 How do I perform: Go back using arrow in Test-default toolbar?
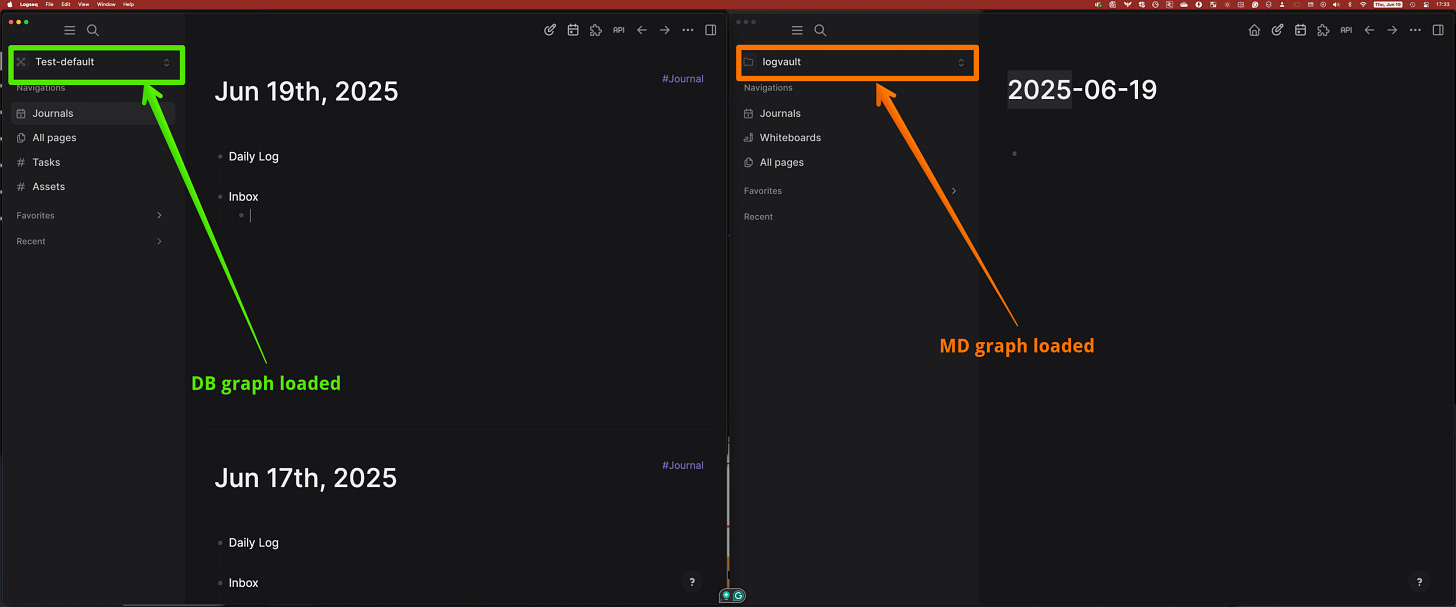click(x=642, y=30)
